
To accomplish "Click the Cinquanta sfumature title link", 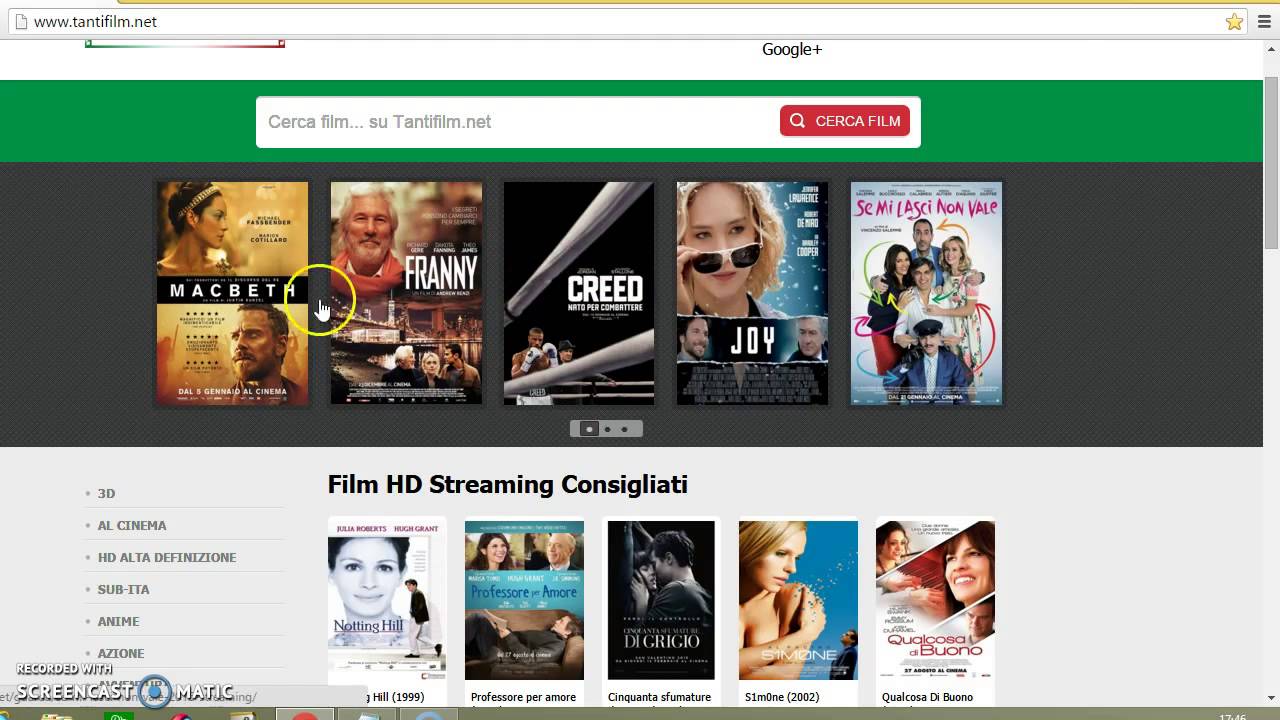I will 659,697.
